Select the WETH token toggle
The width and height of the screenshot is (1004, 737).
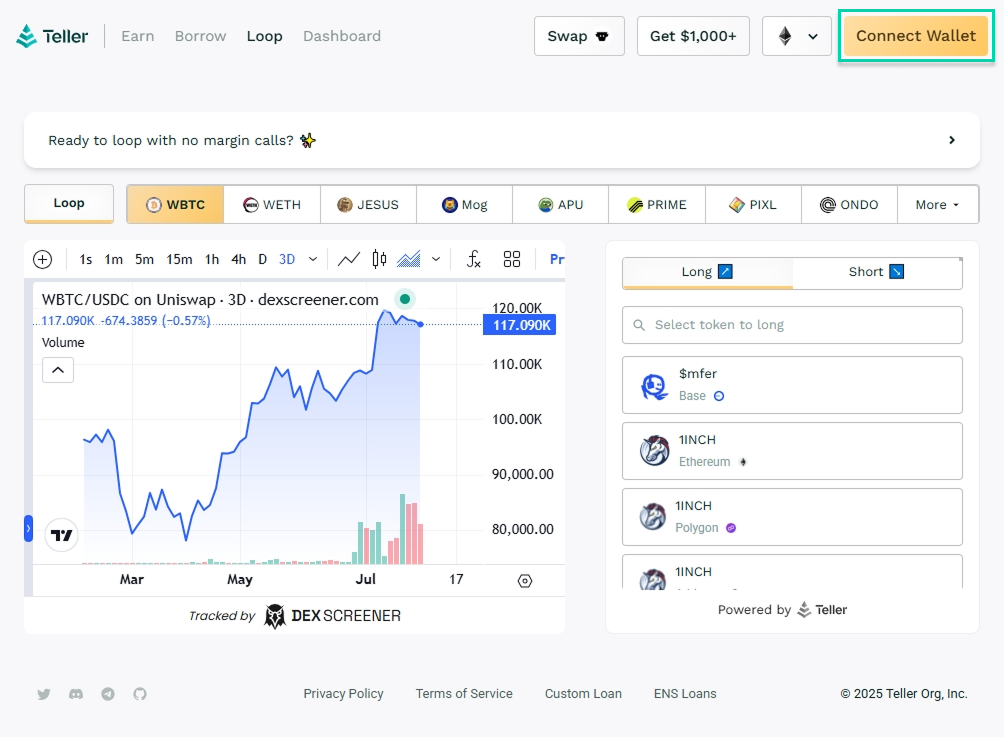coord(272,205)
